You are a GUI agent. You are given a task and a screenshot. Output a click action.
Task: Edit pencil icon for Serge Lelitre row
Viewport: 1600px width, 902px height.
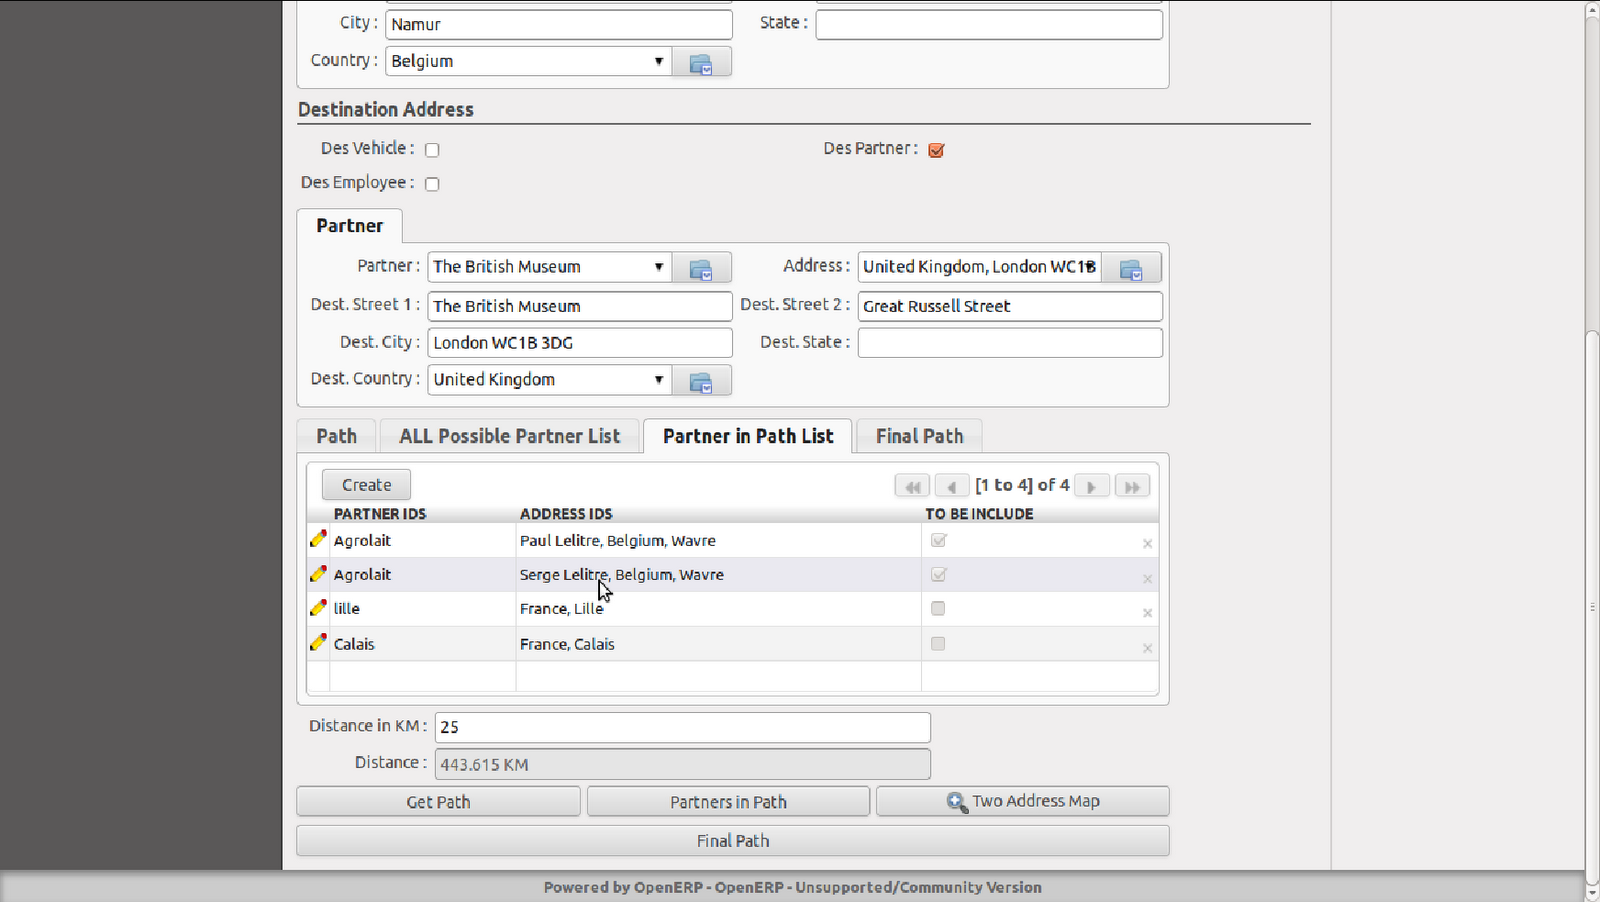tap(318, 574)
